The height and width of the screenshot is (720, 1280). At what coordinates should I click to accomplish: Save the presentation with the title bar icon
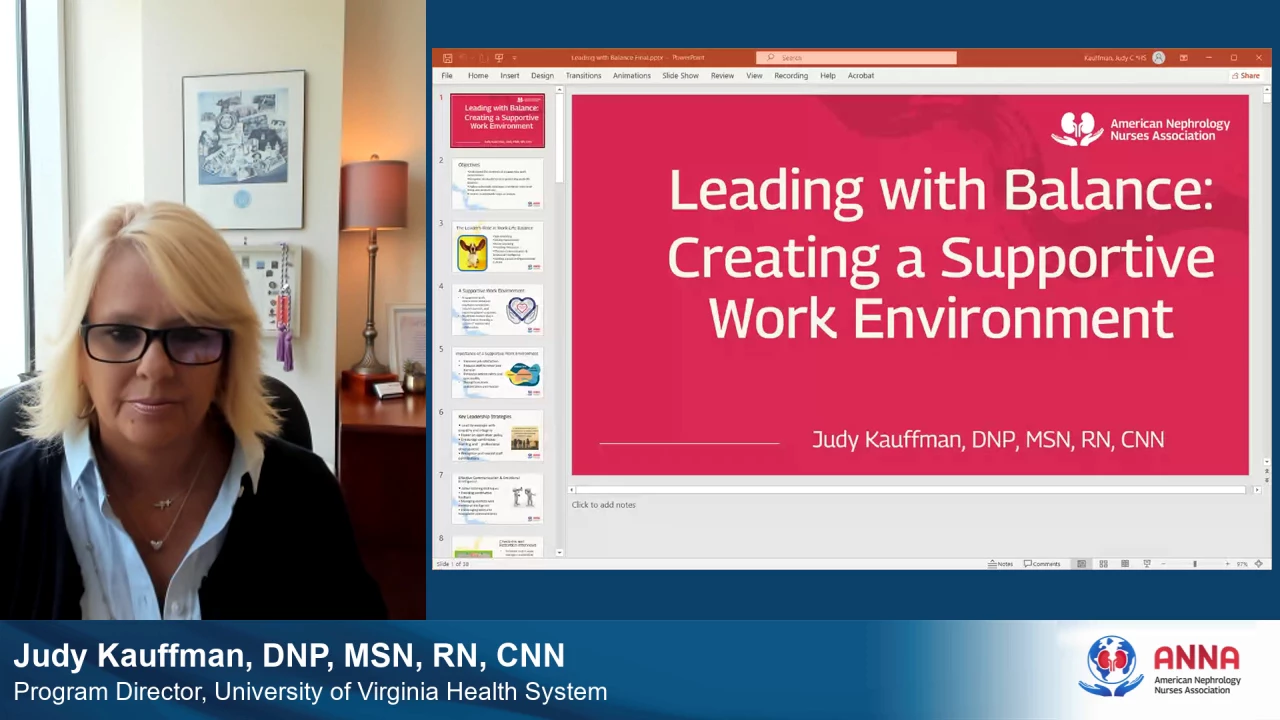[447, 58]
